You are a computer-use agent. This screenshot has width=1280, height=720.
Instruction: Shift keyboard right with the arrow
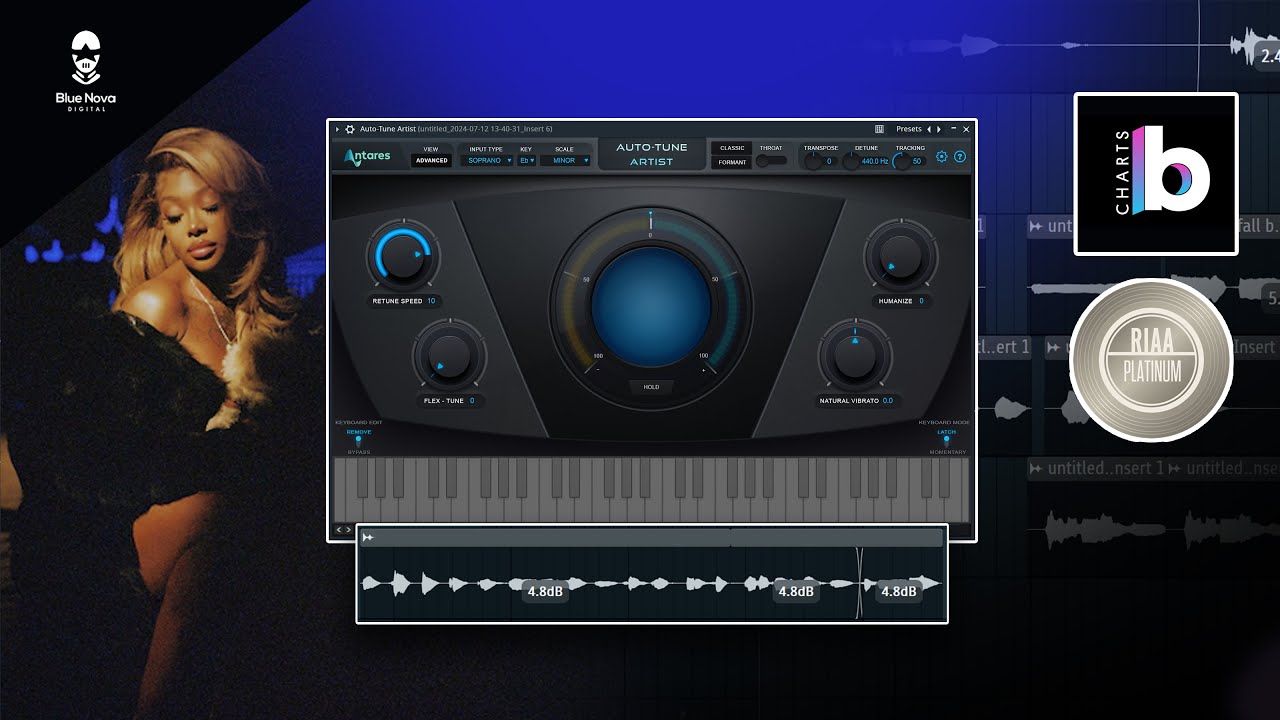[x=349, y=530]
